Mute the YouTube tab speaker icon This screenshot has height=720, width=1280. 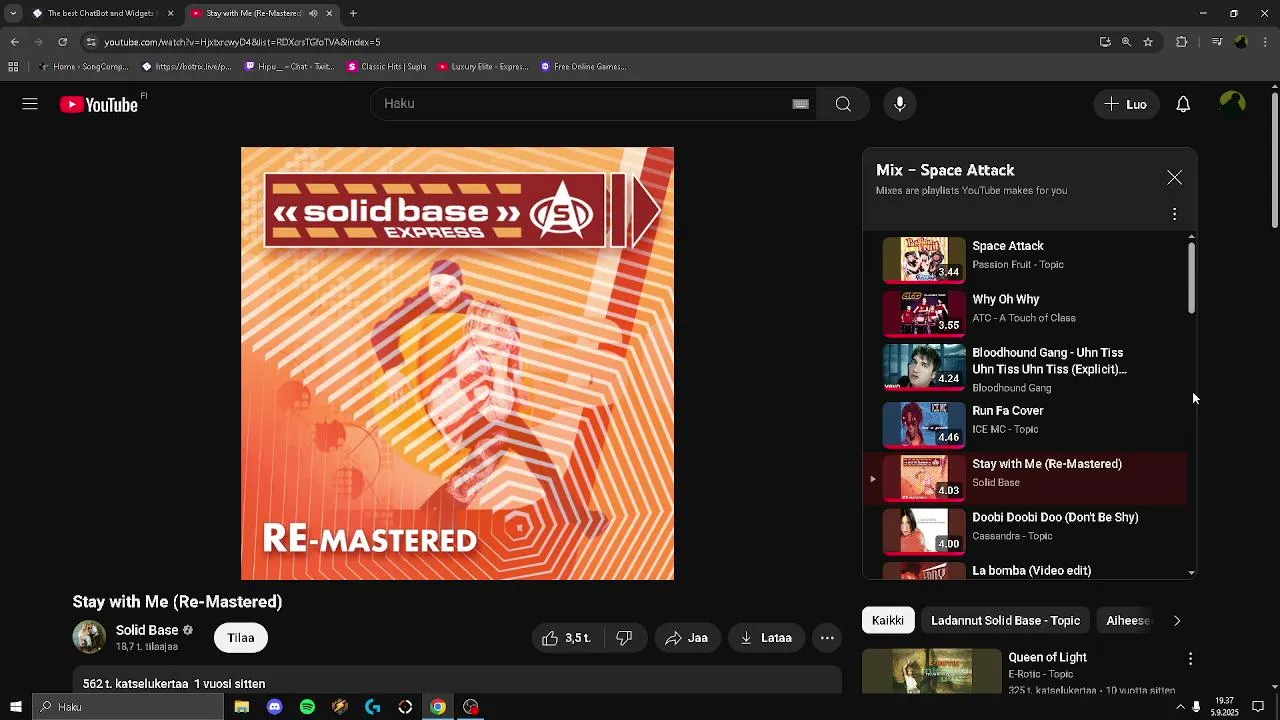click(313, 13)
